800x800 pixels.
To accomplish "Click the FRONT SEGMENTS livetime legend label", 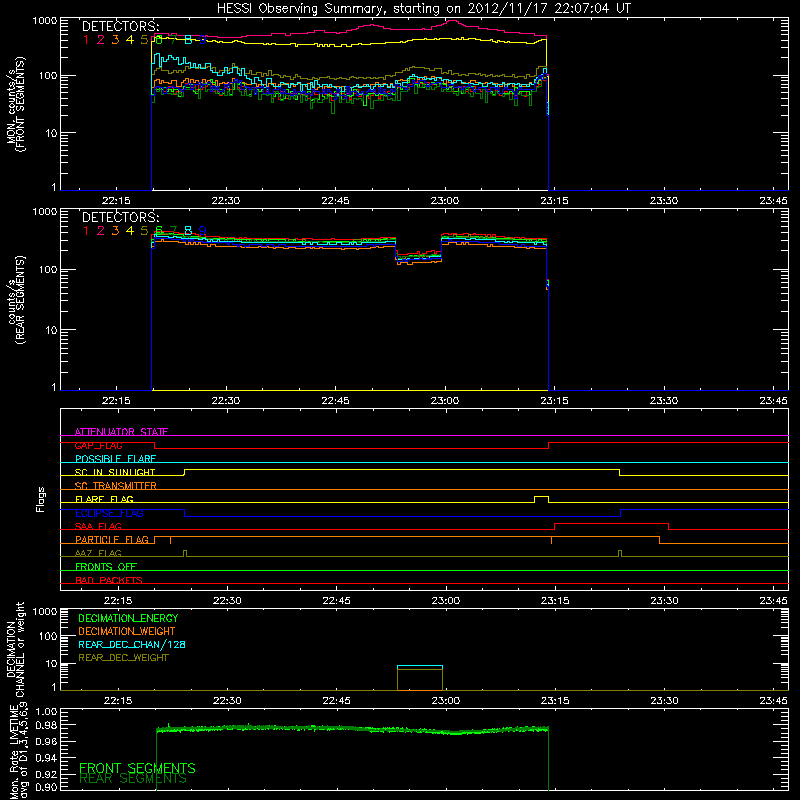I will point(137,768).
